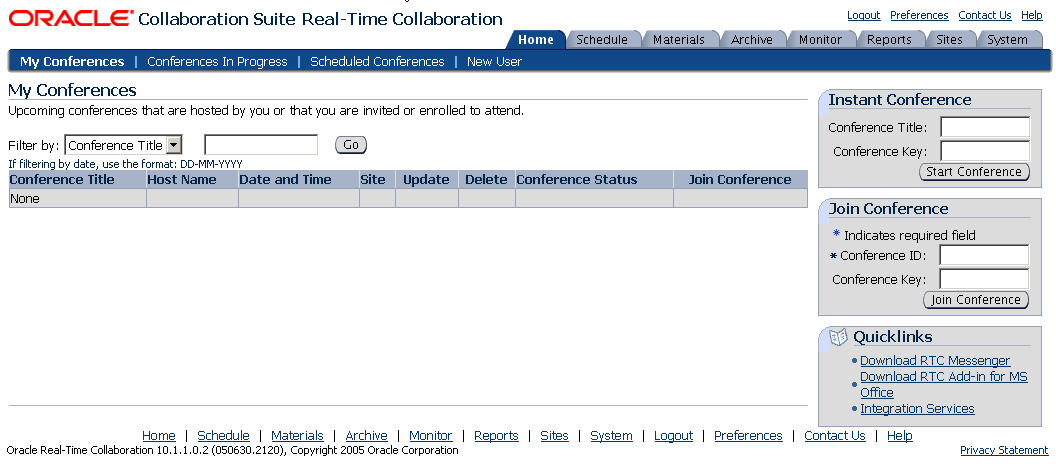This screenshot has height=471, width=1056.
Task: Click footer Help link
Action: [x=900, y=436]
